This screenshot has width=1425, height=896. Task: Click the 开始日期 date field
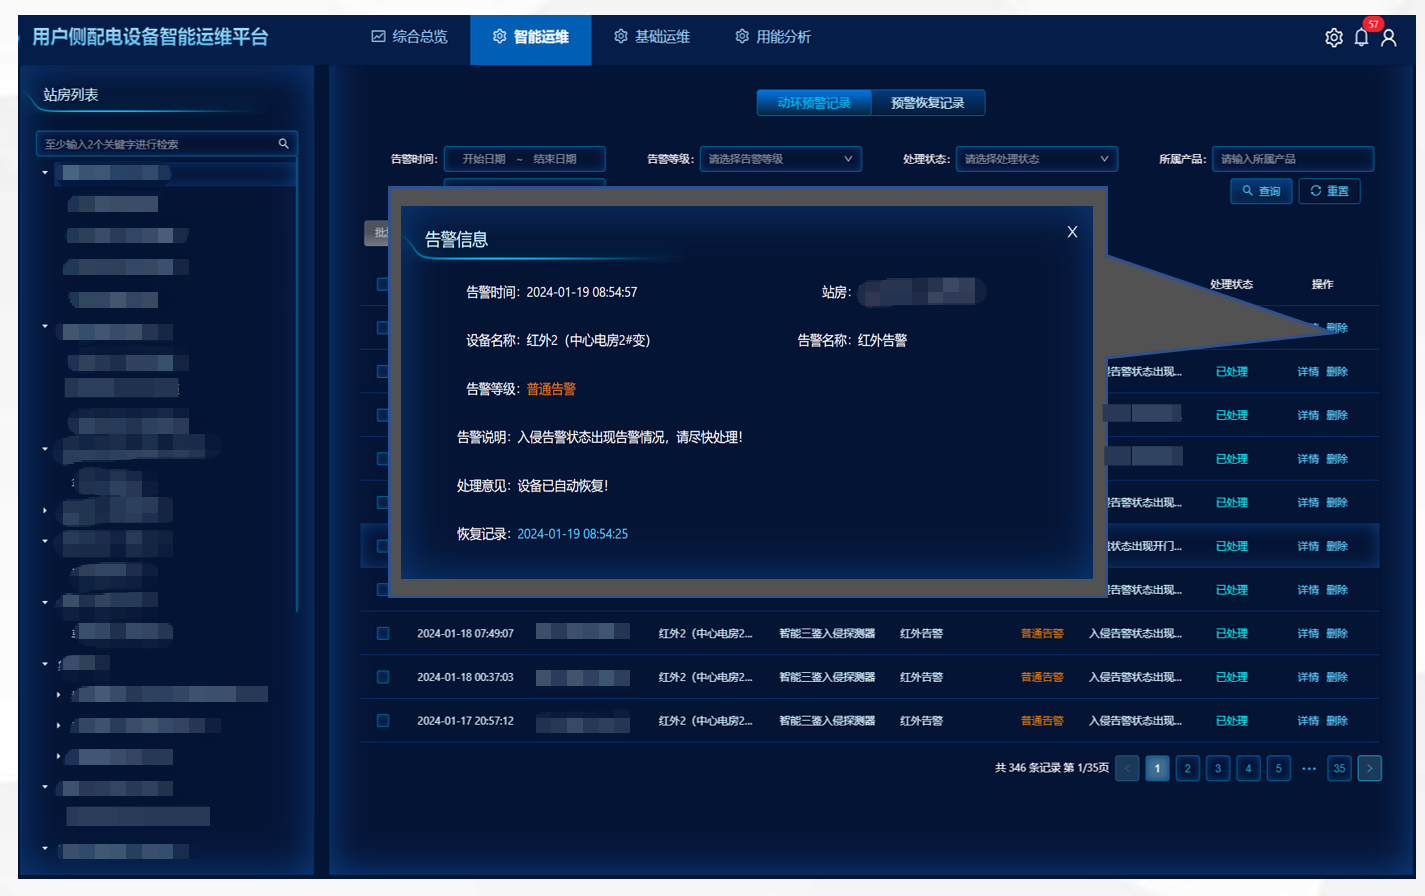[484, 159]
